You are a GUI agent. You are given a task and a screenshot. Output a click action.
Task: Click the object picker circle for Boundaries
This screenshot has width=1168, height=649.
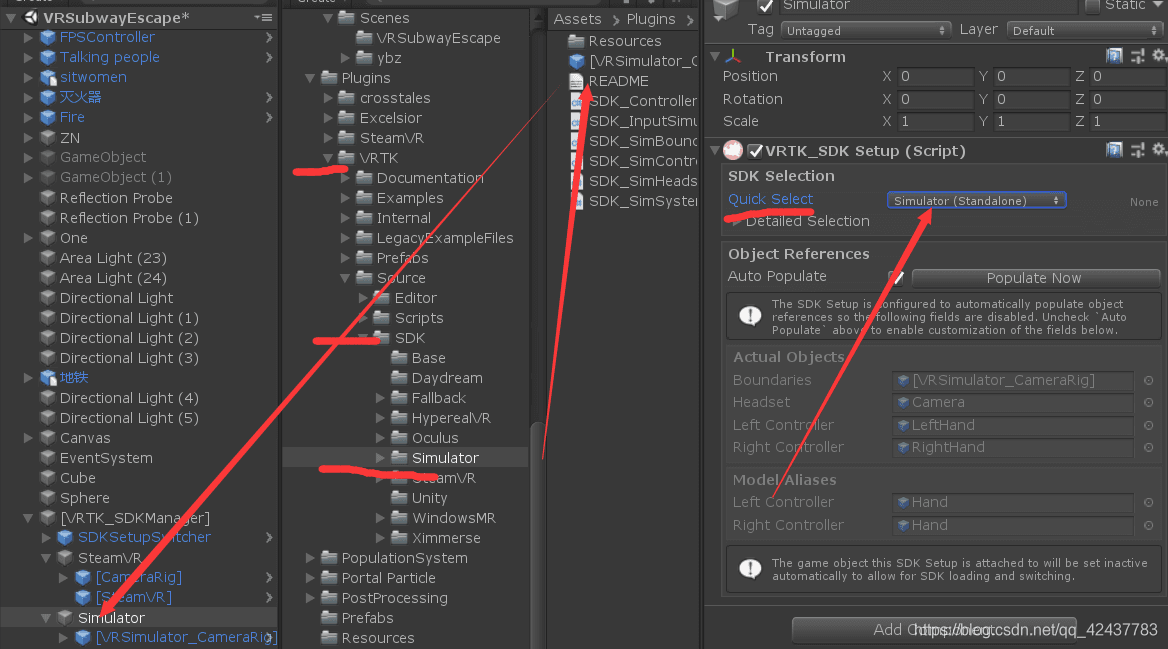tap(1149, 381)
